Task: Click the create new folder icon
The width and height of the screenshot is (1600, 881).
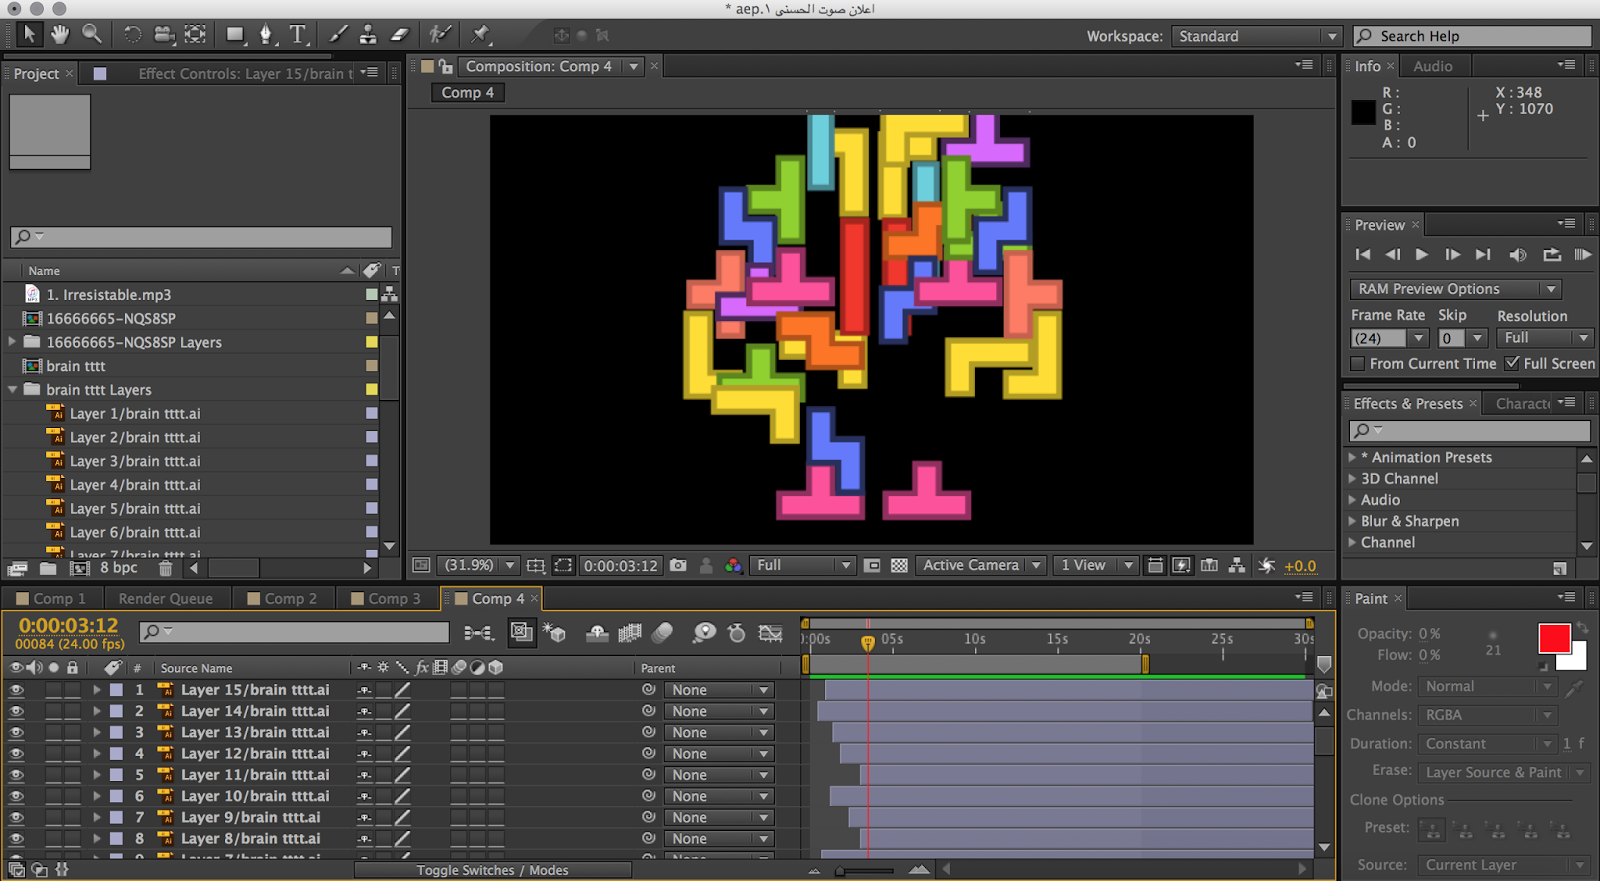Action: point(48,568)
